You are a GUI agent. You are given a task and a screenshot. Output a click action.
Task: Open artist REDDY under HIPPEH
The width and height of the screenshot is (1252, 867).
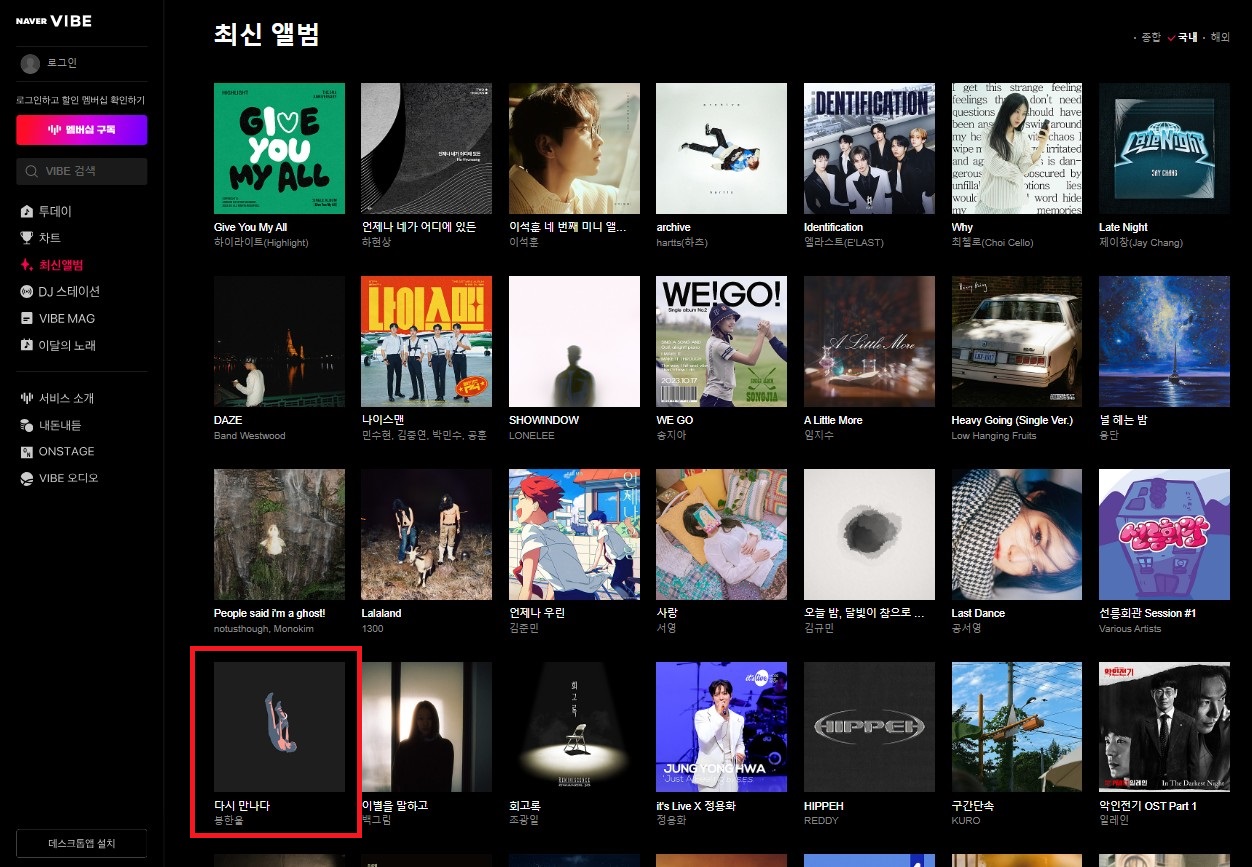click(821, 821)
